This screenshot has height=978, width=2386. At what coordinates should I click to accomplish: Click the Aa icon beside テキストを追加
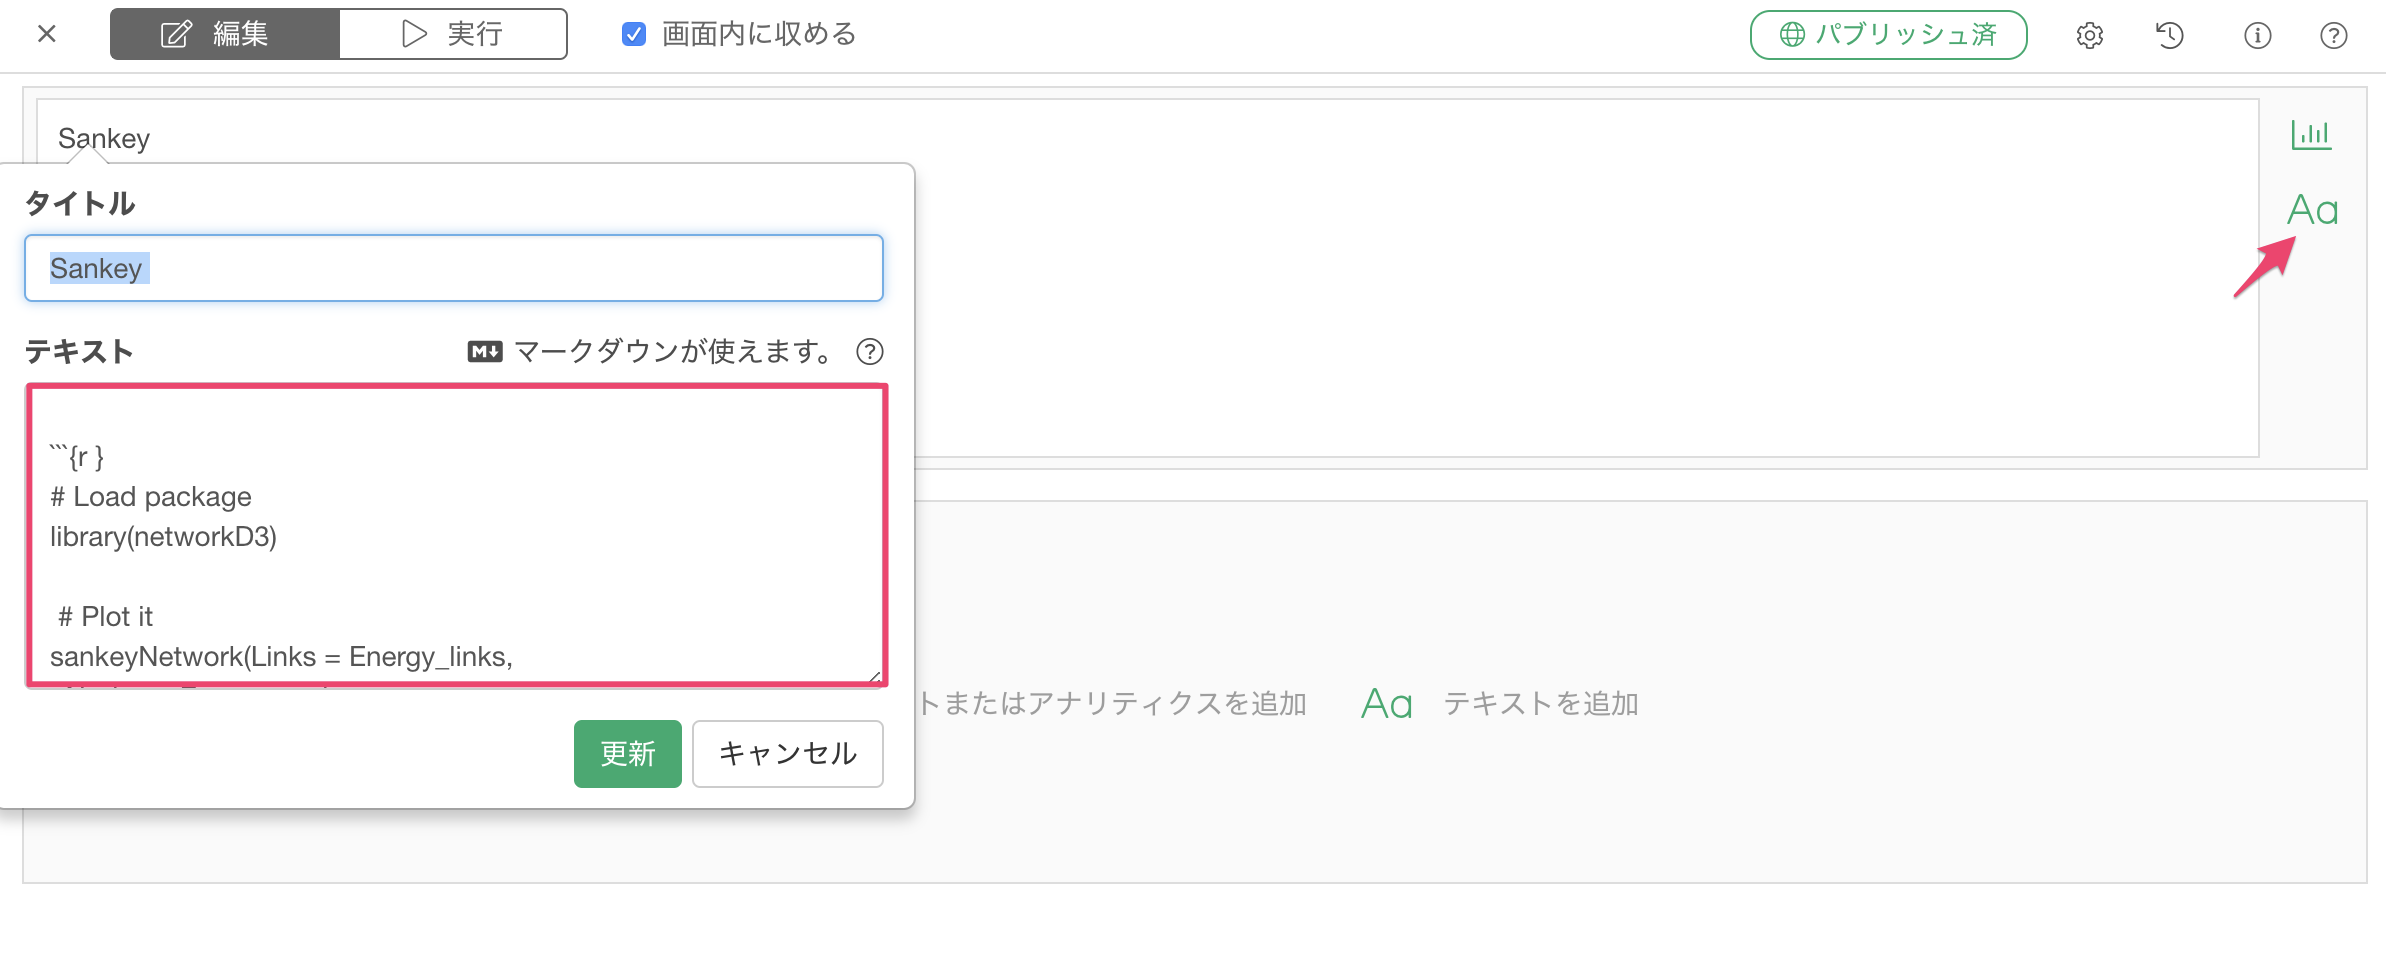pos(1386,704)
